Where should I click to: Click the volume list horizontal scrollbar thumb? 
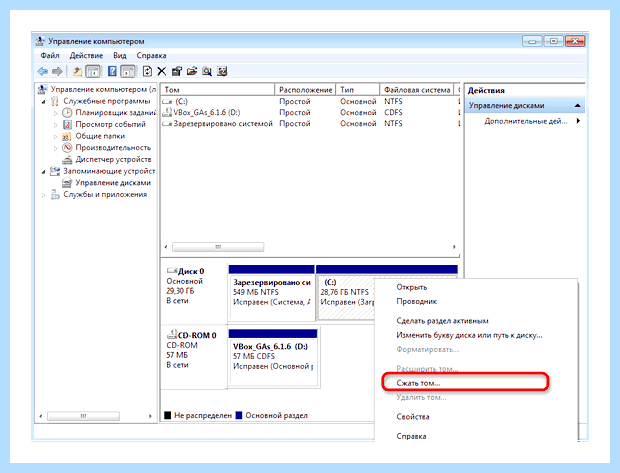[x=218, y=247]
